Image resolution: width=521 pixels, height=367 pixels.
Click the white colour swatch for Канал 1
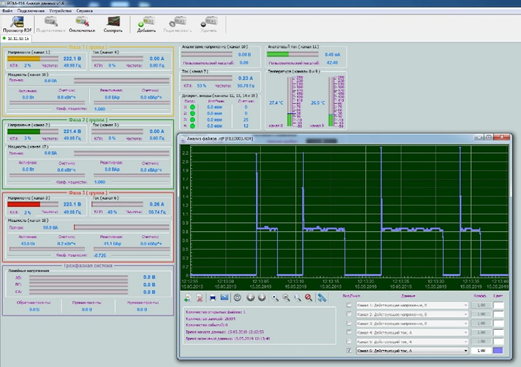pos(498,305)
